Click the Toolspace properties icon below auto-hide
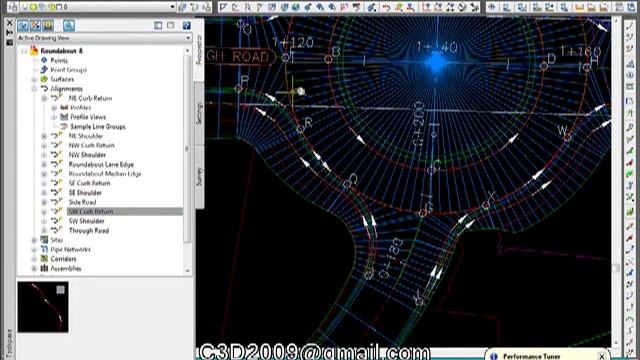Viewport: 640px width, 360px height. tap(10, 42)
